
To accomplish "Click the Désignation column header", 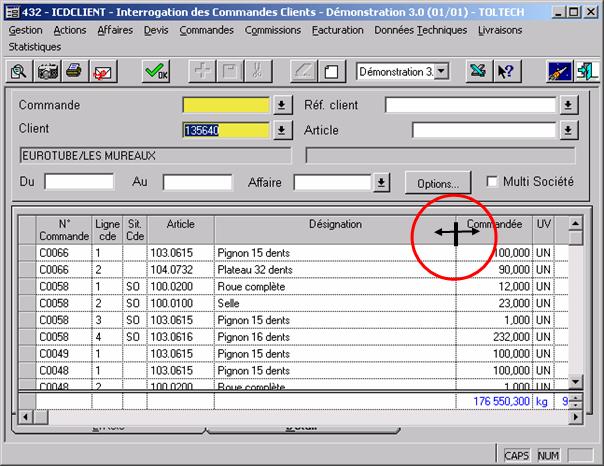I will pyautogui.click(x=335, y=225).
